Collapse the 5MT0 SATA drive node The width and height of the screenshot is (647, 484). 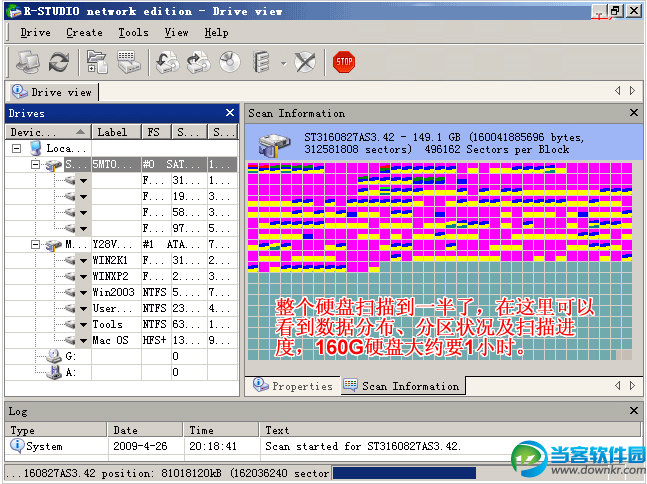(x=36, y=164)
